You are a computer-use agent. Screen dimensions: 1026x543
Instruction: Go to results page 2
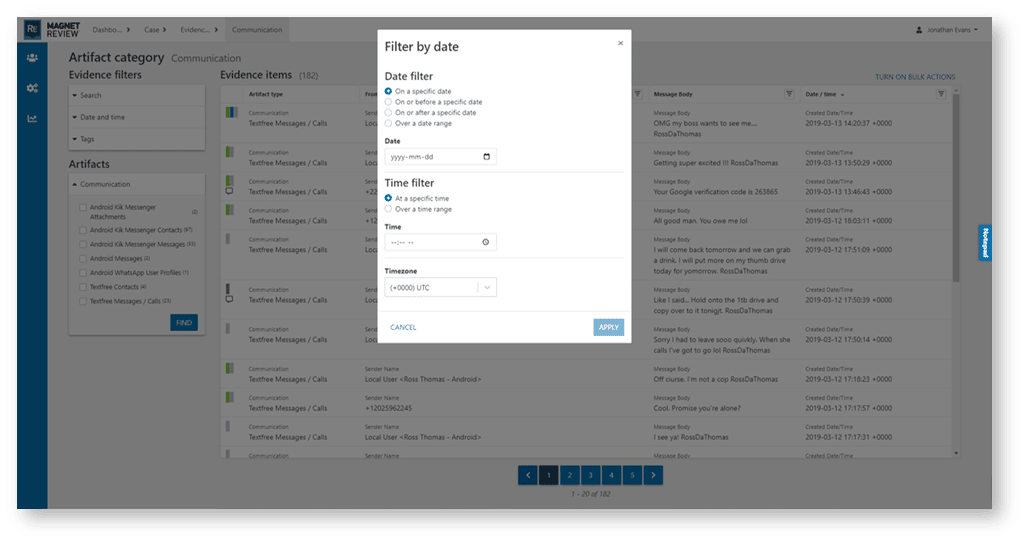569,475
